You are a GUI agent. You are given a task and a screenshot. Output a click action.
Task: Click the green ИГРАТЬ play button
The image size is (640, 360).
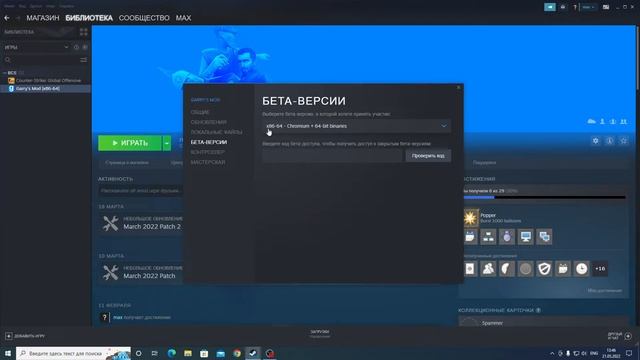130,143
